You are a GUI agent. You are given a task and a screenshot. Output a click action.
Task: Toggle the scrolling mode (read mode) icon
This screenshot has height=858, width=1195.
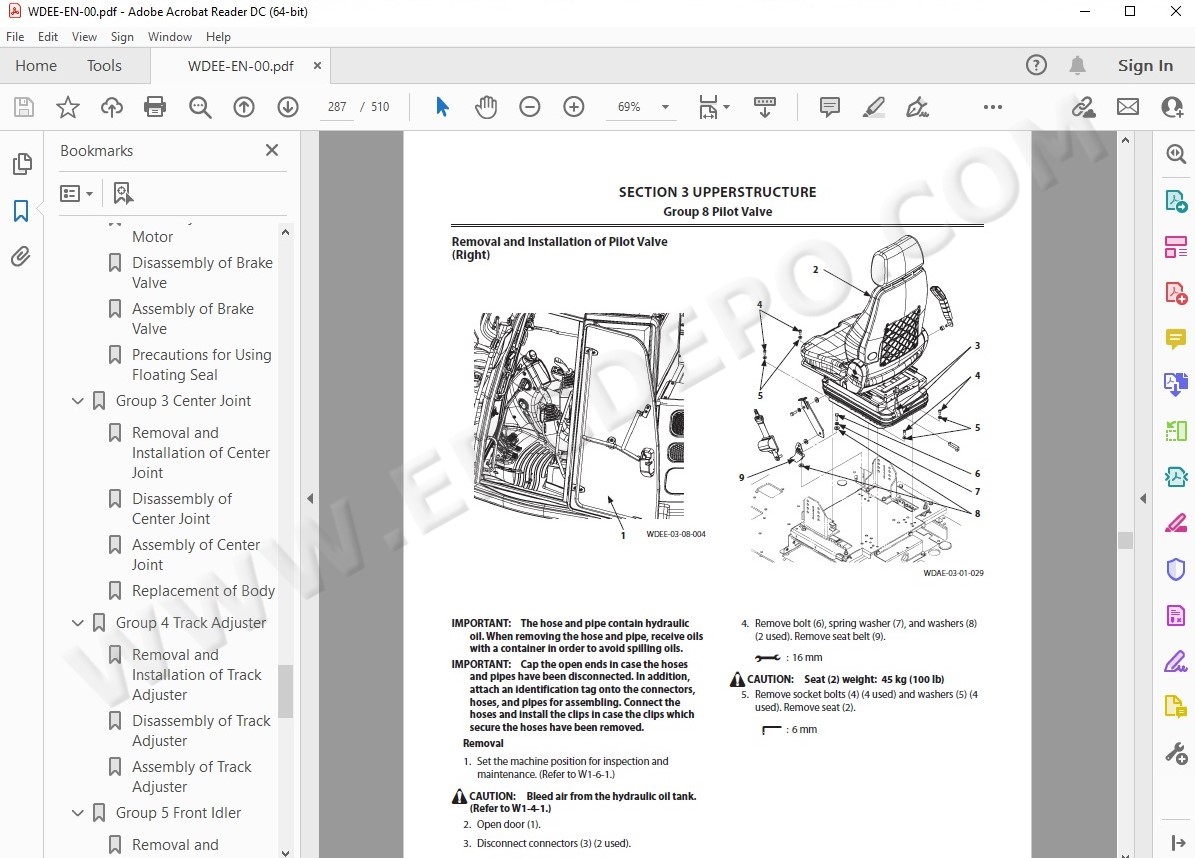764,107
